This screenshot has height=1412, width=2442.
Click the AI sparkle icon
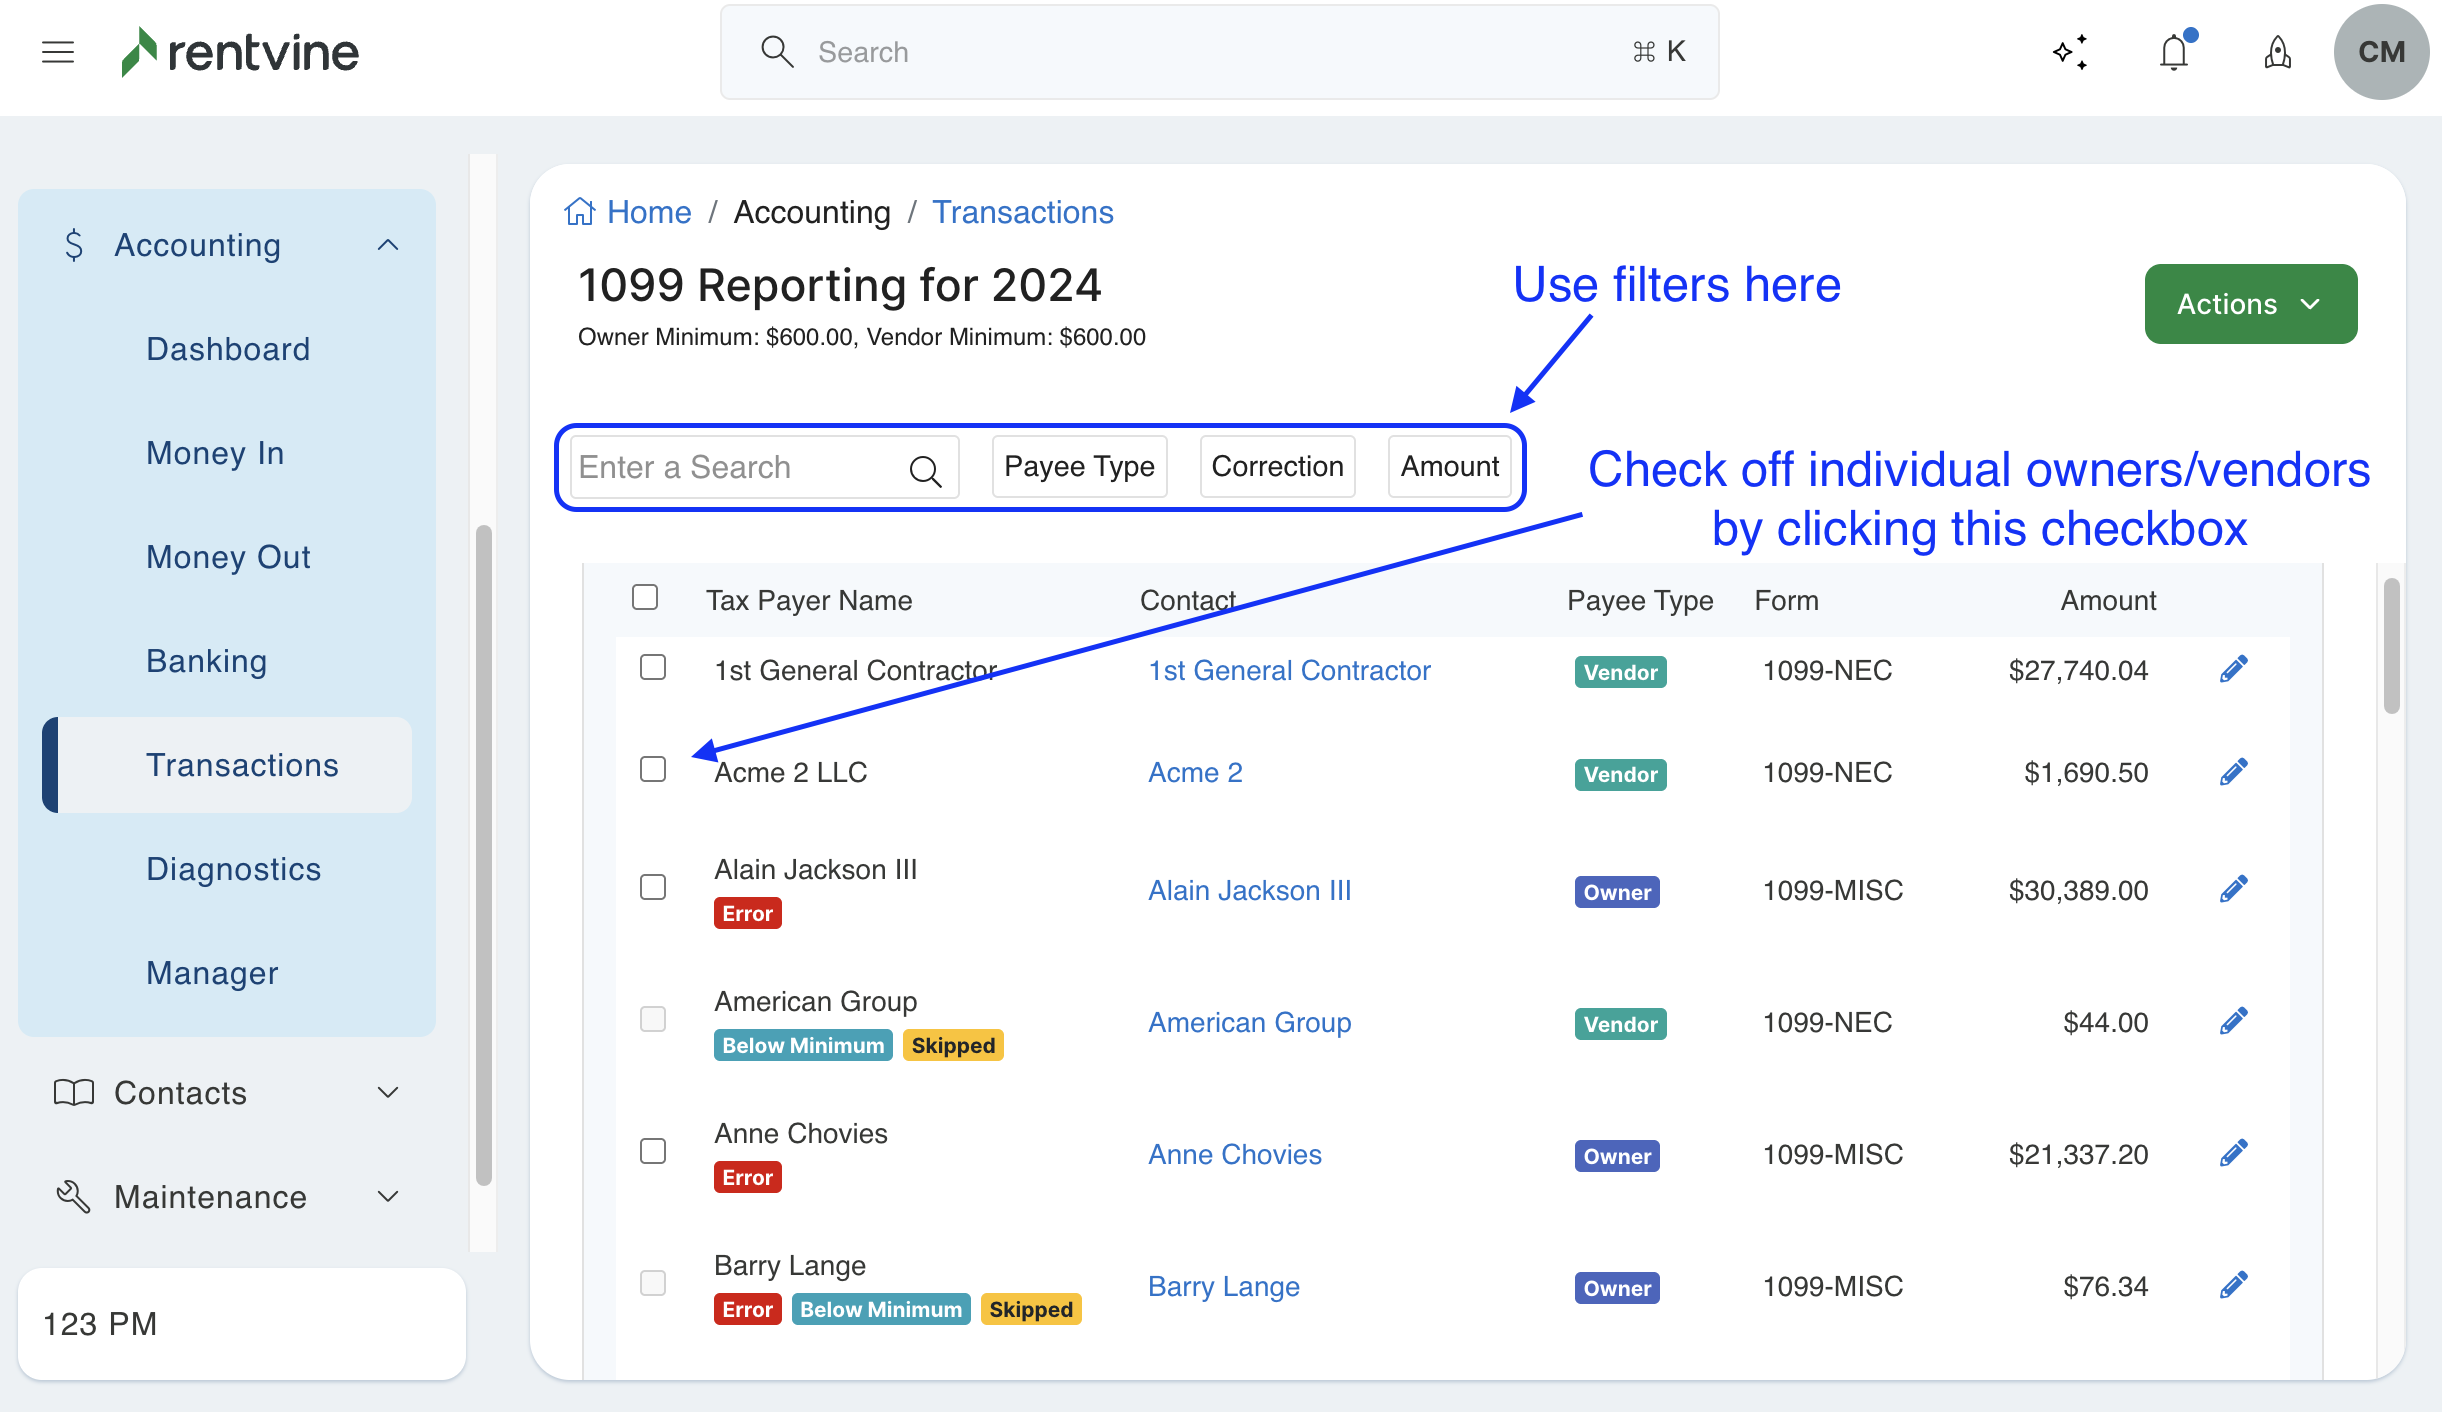click(x=2070, y=52)
